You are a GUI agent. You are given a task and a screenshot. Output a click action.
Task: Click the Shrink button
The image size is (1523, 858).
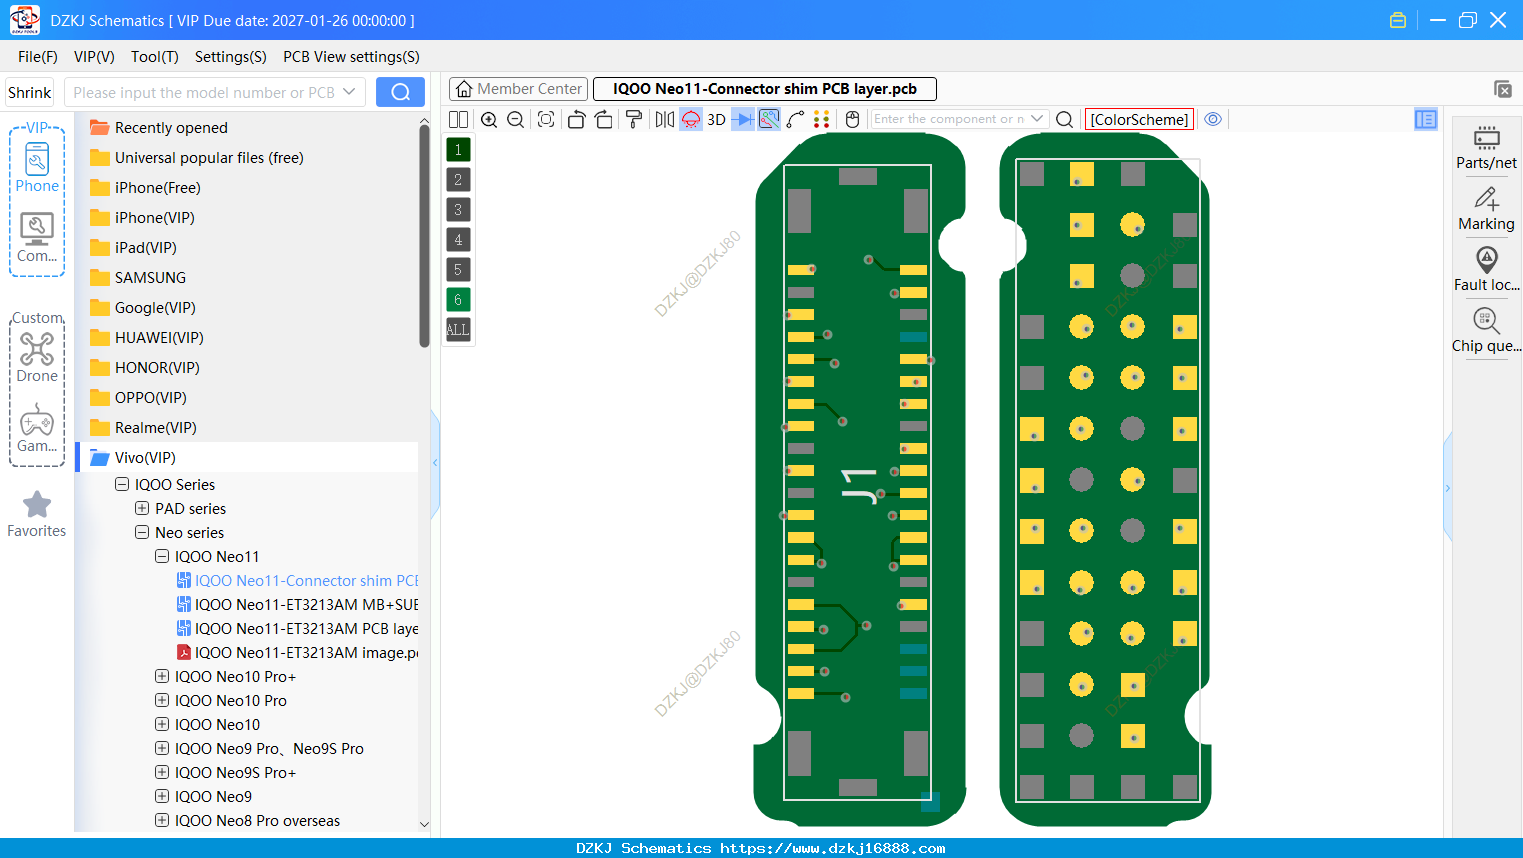29,92
